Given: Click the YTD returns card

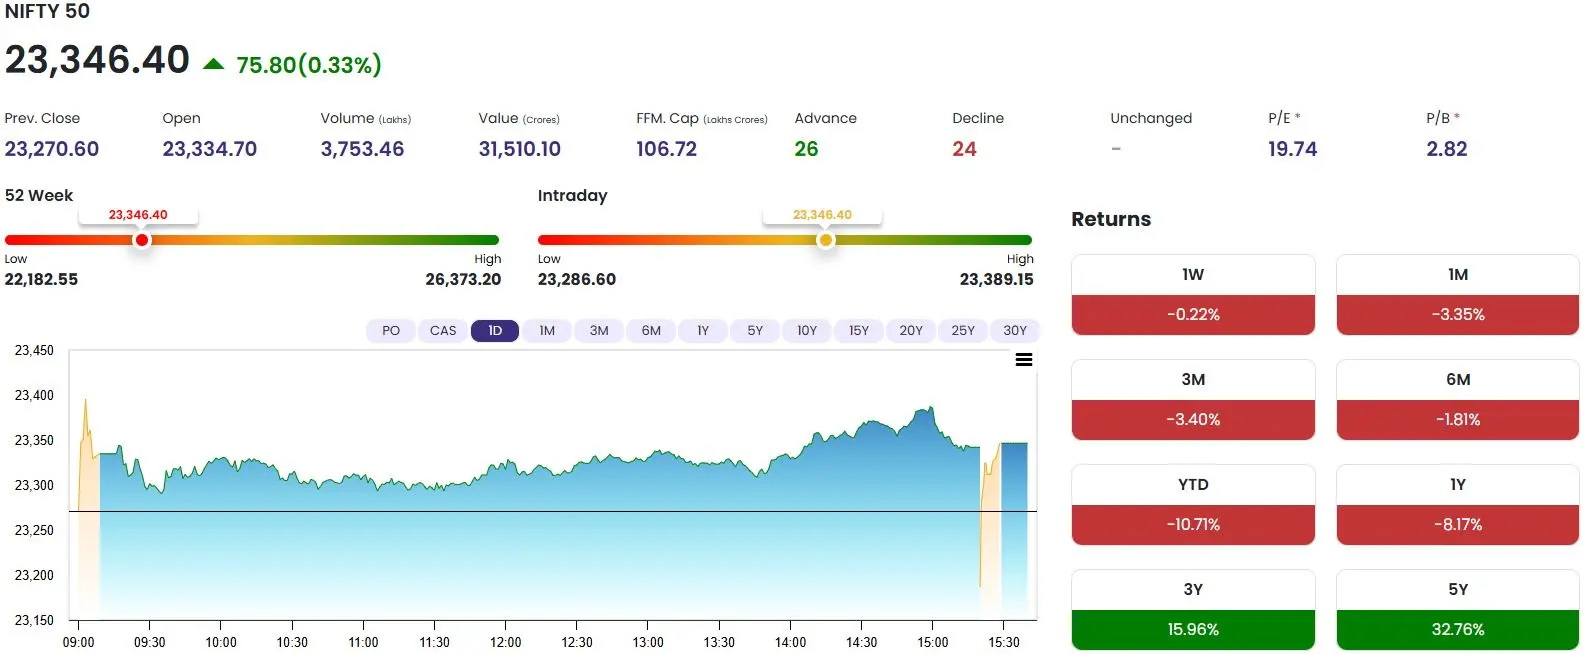Looking at the screenshot, I should [x=1193, y=505].
